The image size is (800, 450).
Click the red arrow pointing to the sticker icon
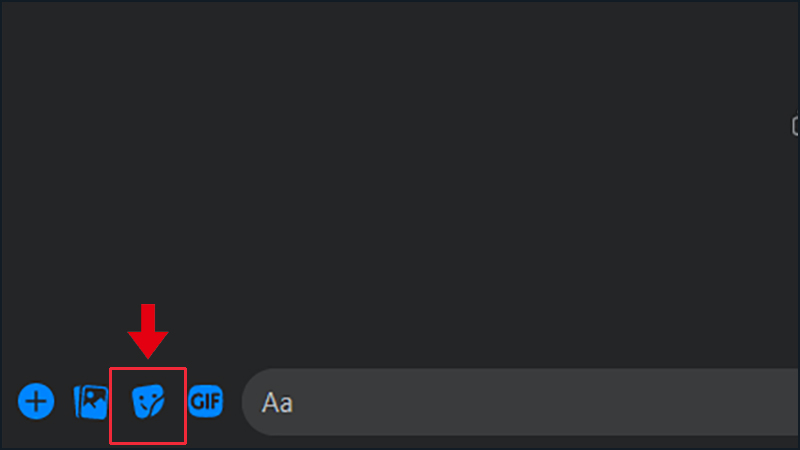point(148,332)
